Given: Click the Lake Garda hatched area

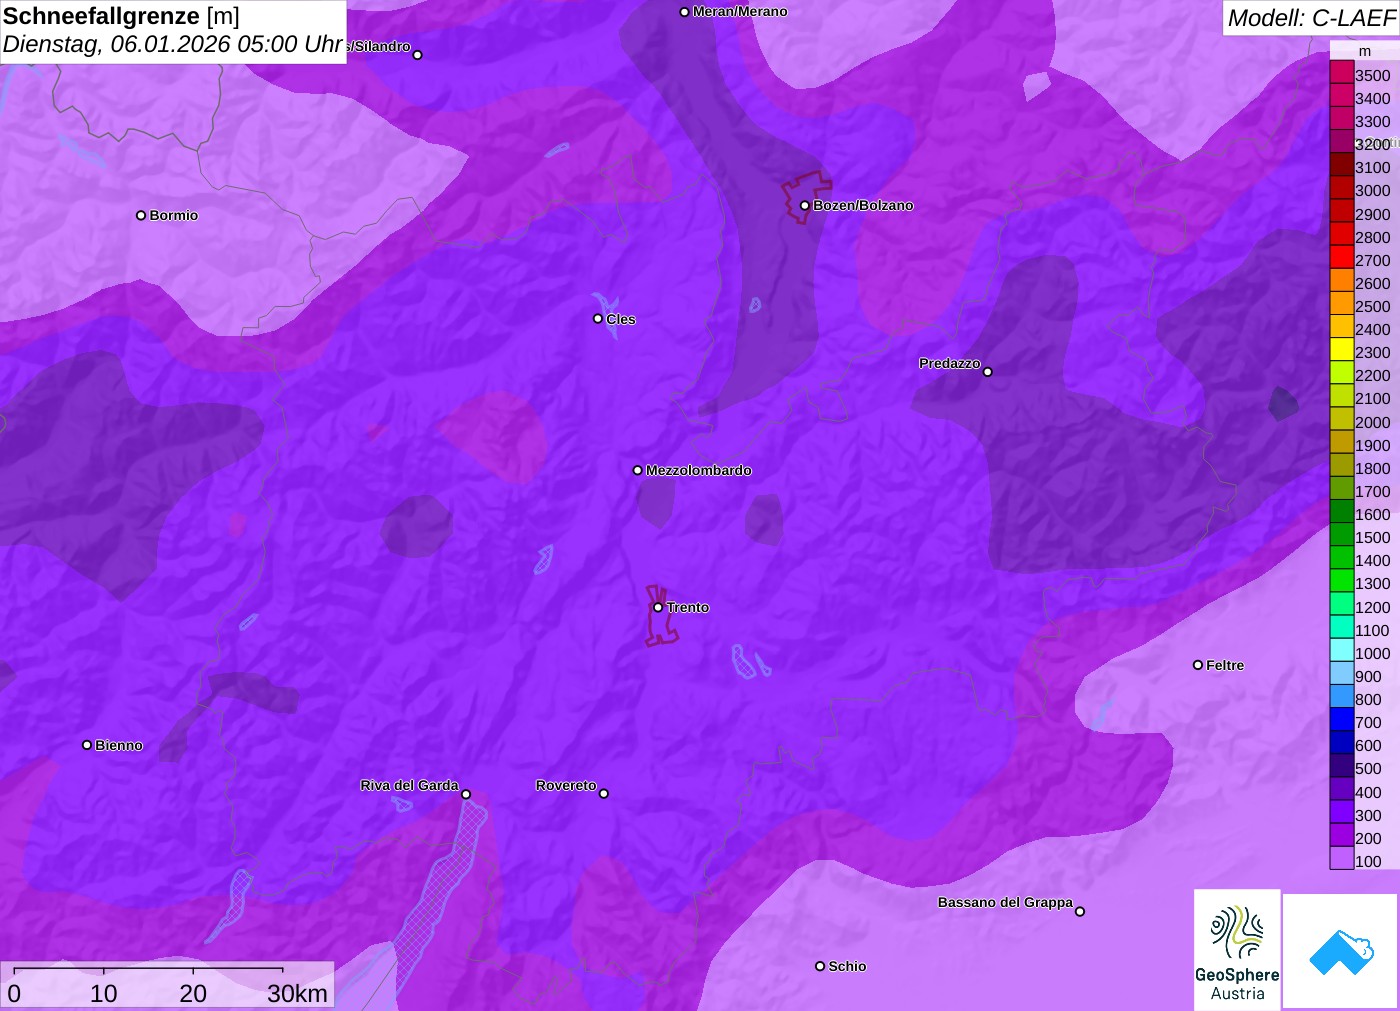Looking at the screenshot, I should (x=435, y=900).
